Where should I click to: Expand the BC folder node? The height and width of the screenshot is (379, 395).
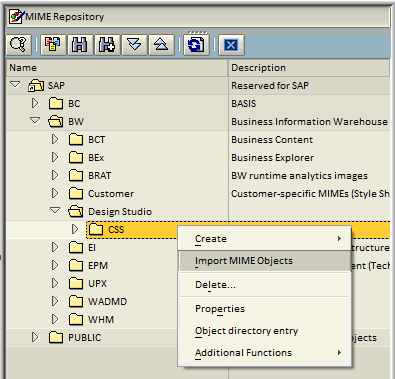click(x=35, y=103)
